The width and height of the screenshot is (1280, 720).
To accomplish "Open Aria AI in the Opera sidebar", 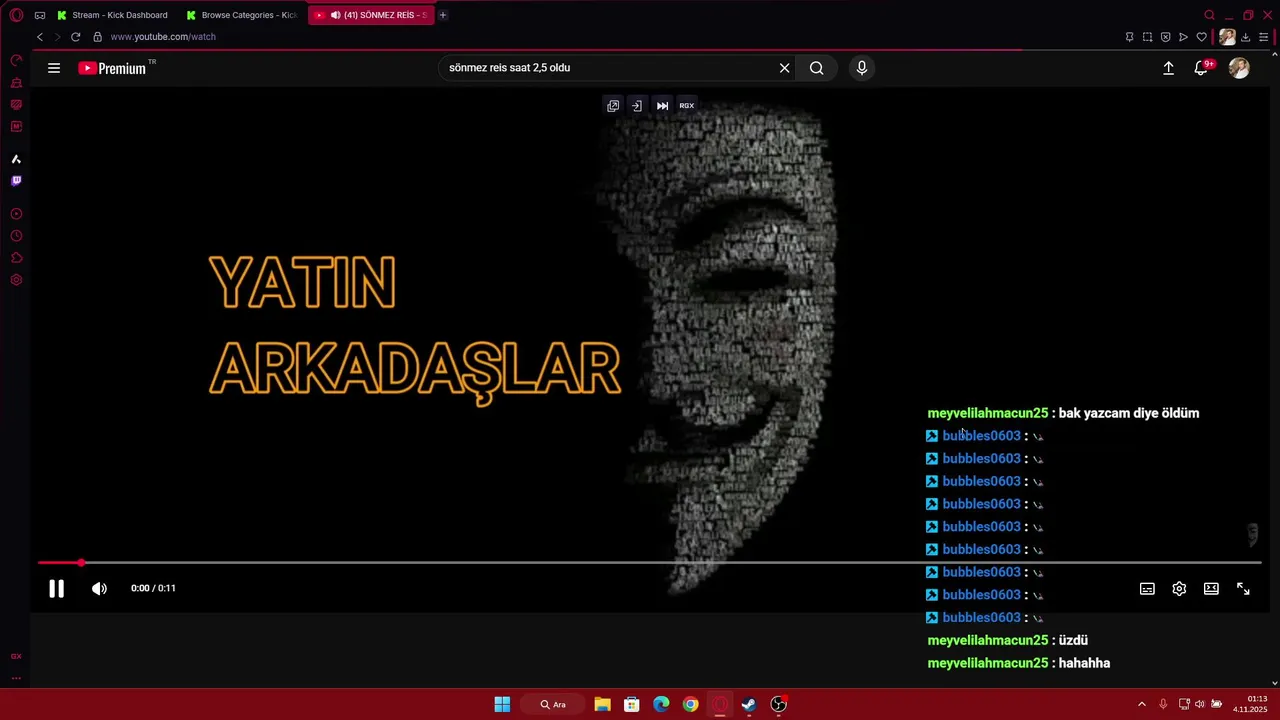I will click(16, 159).
